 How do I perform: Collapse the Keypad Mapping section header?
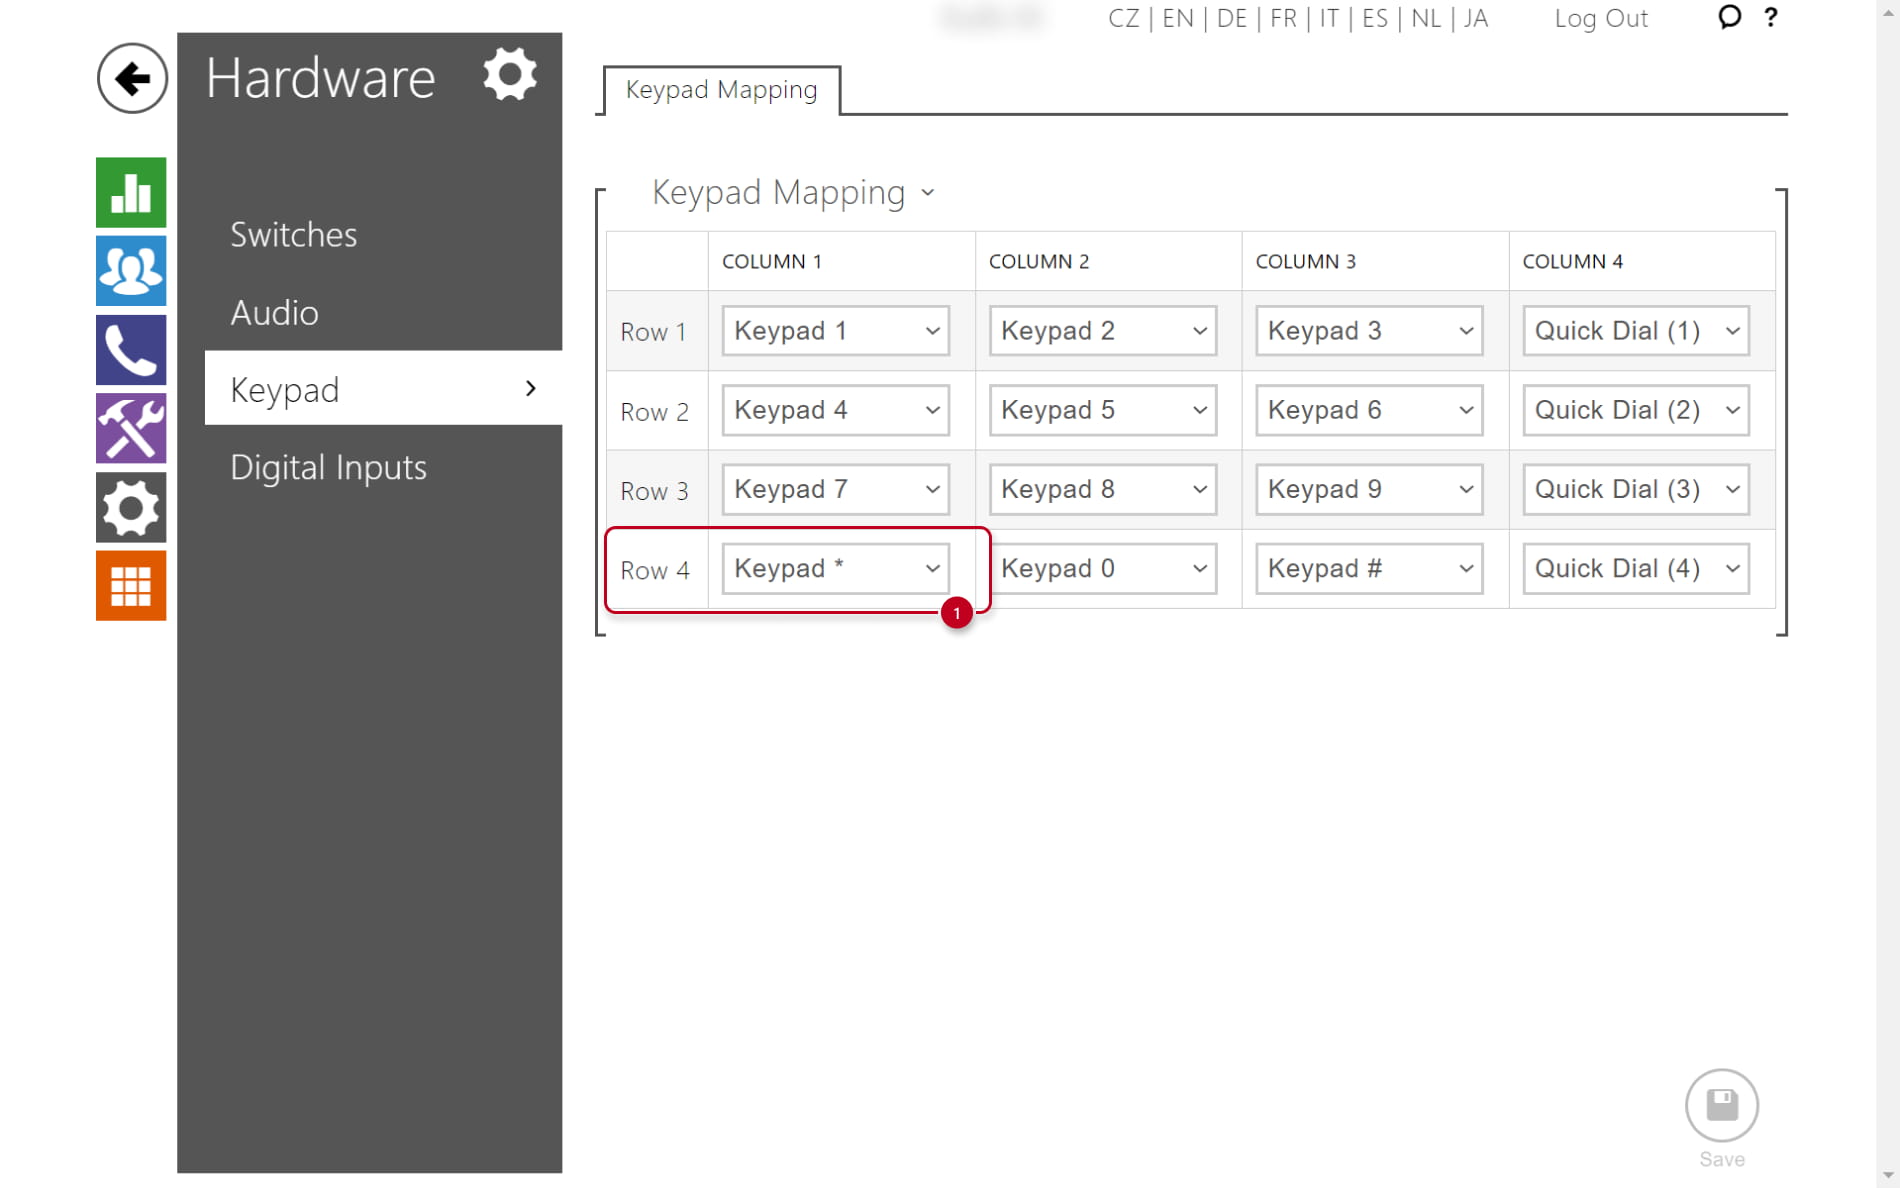click(x=793, y=191)
